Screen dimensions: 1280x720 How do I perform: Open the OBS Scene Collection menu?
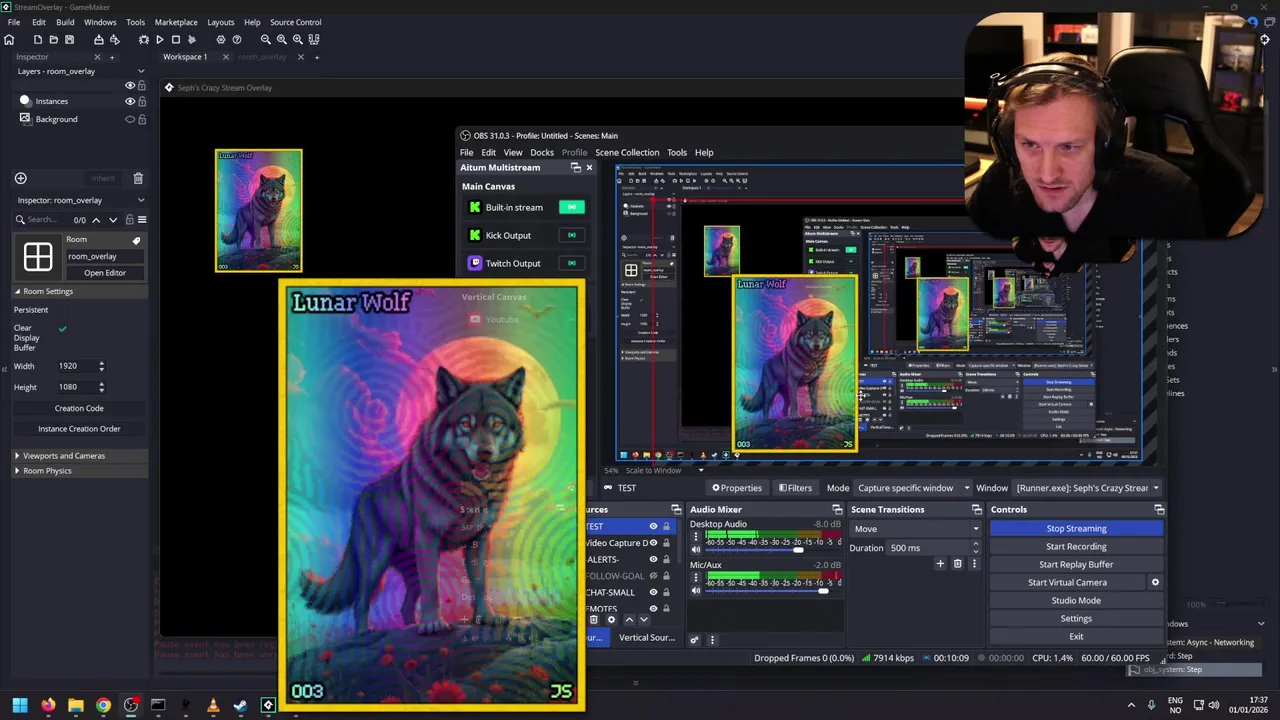tap(627, 153)
